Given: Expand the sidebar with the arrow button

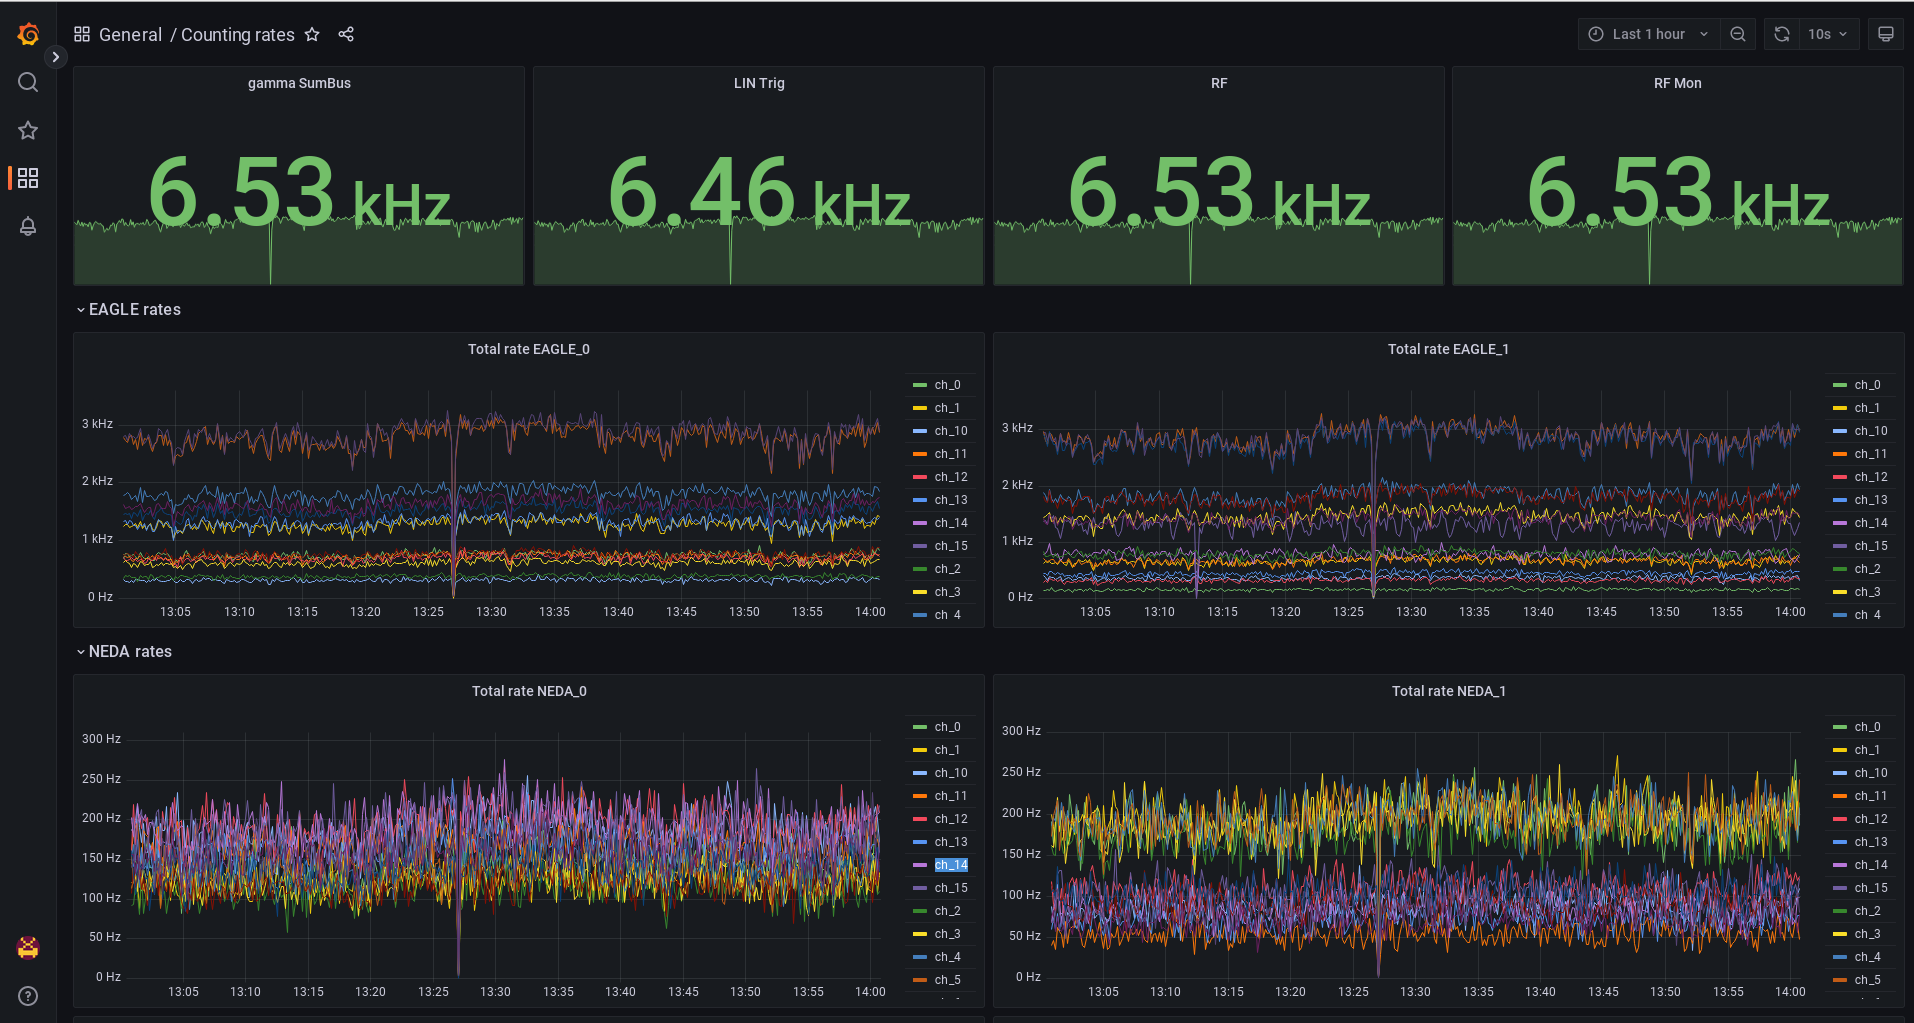Looking at the screenshot, I should click(55, 57).
